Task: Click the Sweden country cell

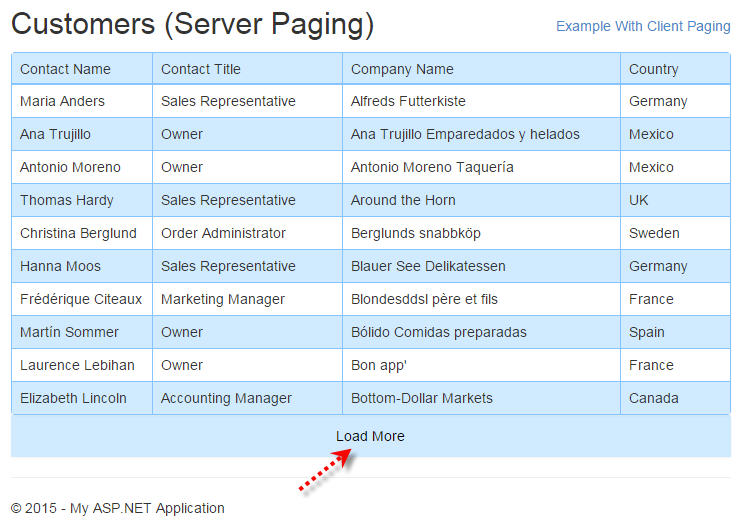Action: tap(675, 233)
